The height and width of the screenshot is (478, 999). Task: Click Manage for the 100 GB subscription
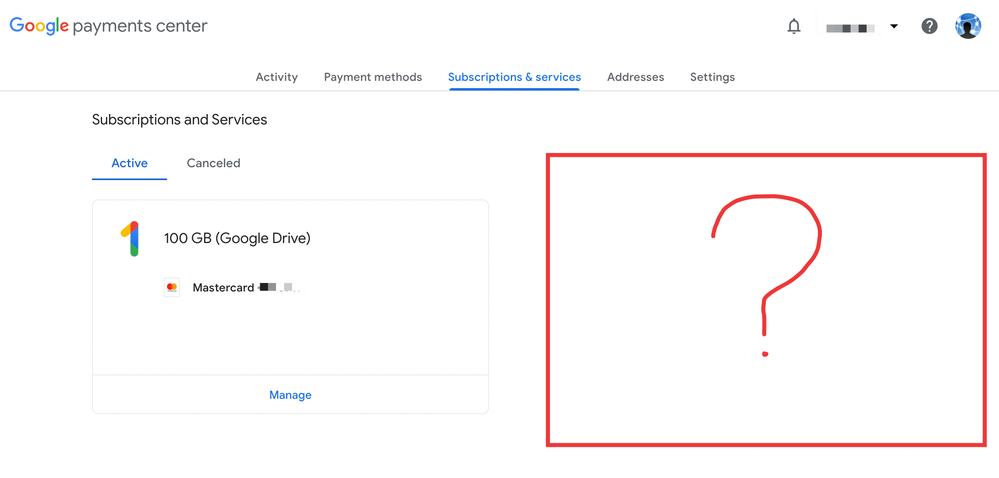(290, 395)
